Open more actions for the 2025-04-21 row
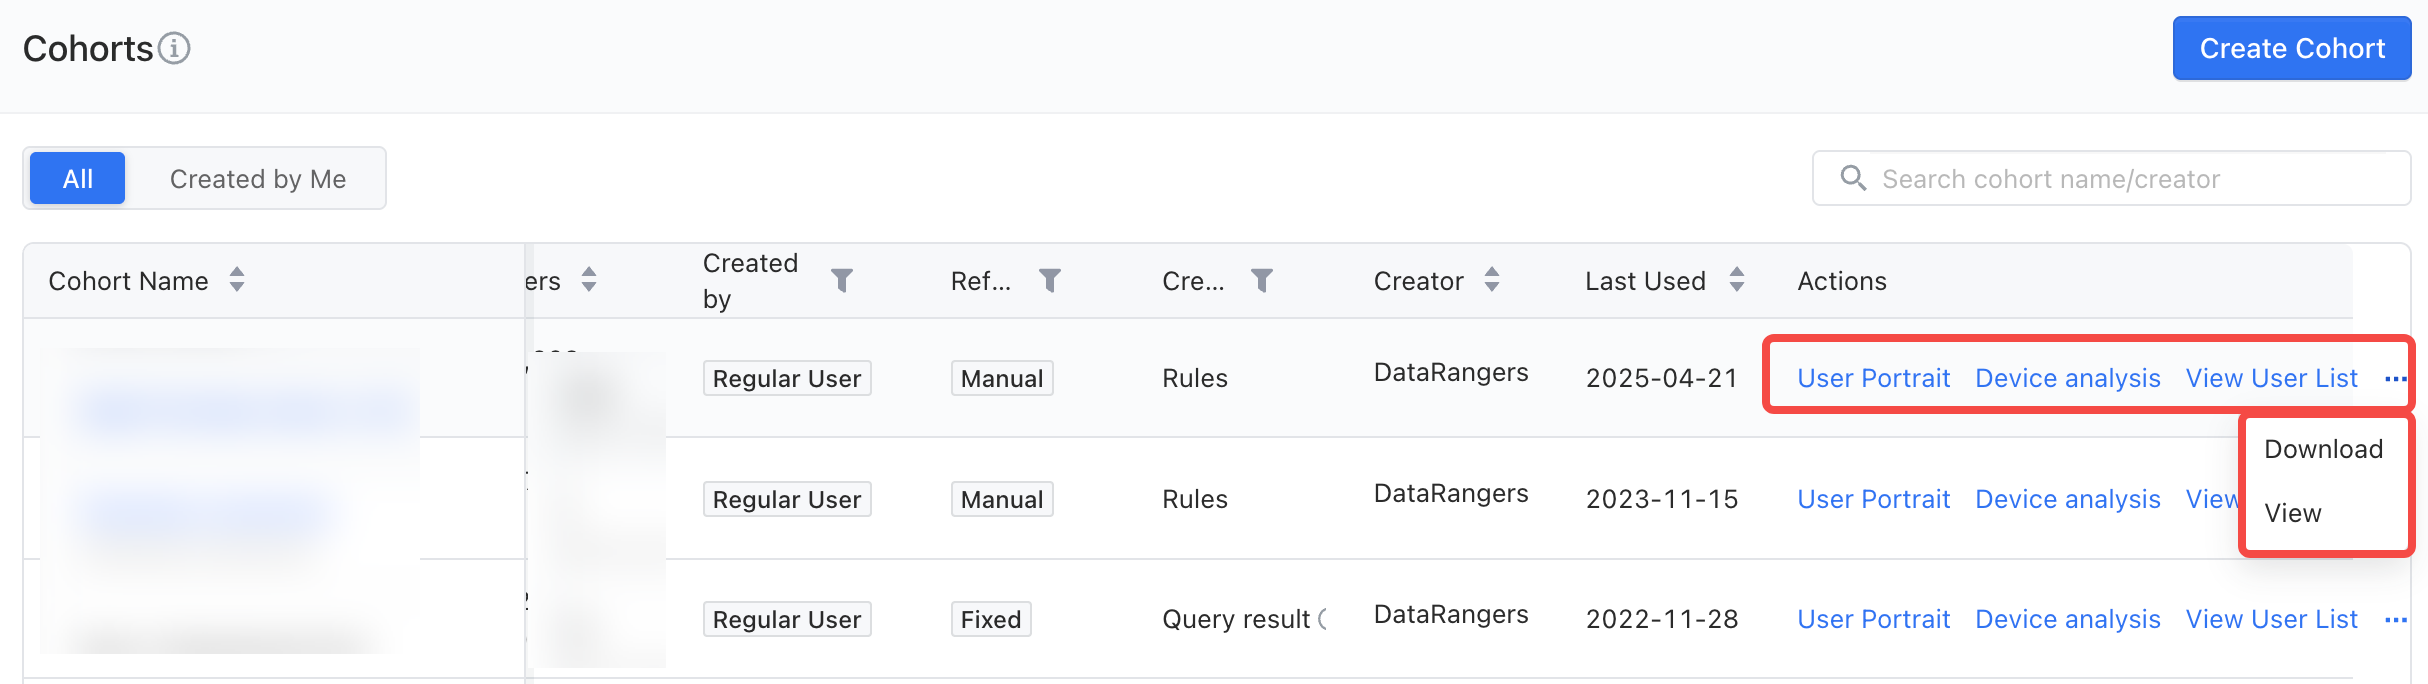 tap(2395, 379)
